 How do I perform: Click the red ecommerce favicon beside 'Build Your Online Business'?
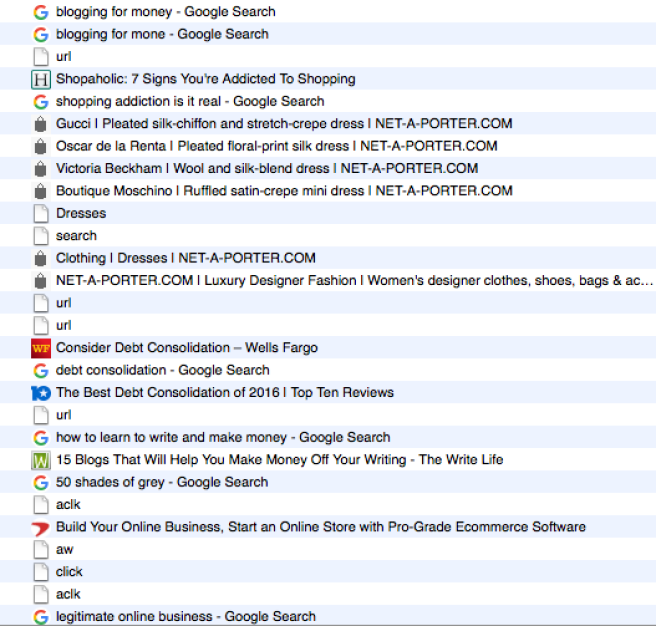(x=40, y=527)
